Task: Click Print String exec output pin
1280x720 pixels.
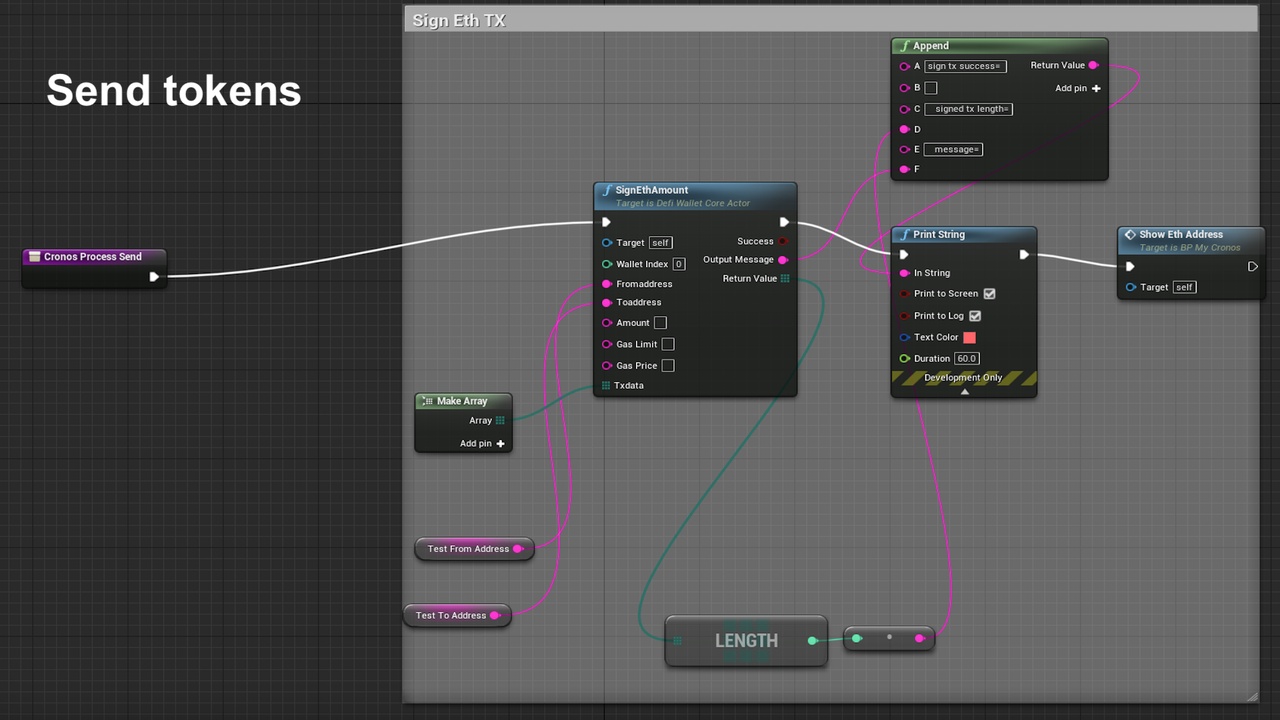Action: [1024, 255]
